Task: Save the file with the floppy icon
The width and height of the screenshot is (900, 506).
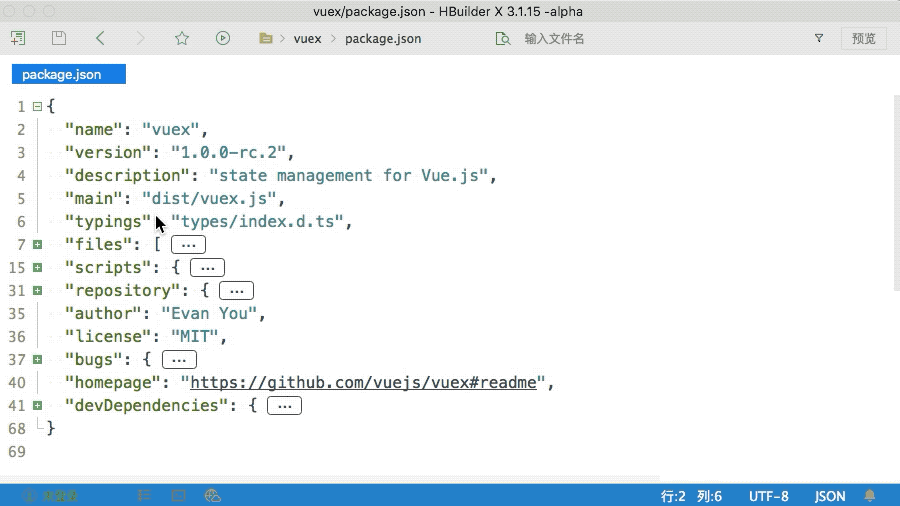Action: coord(59,38)
